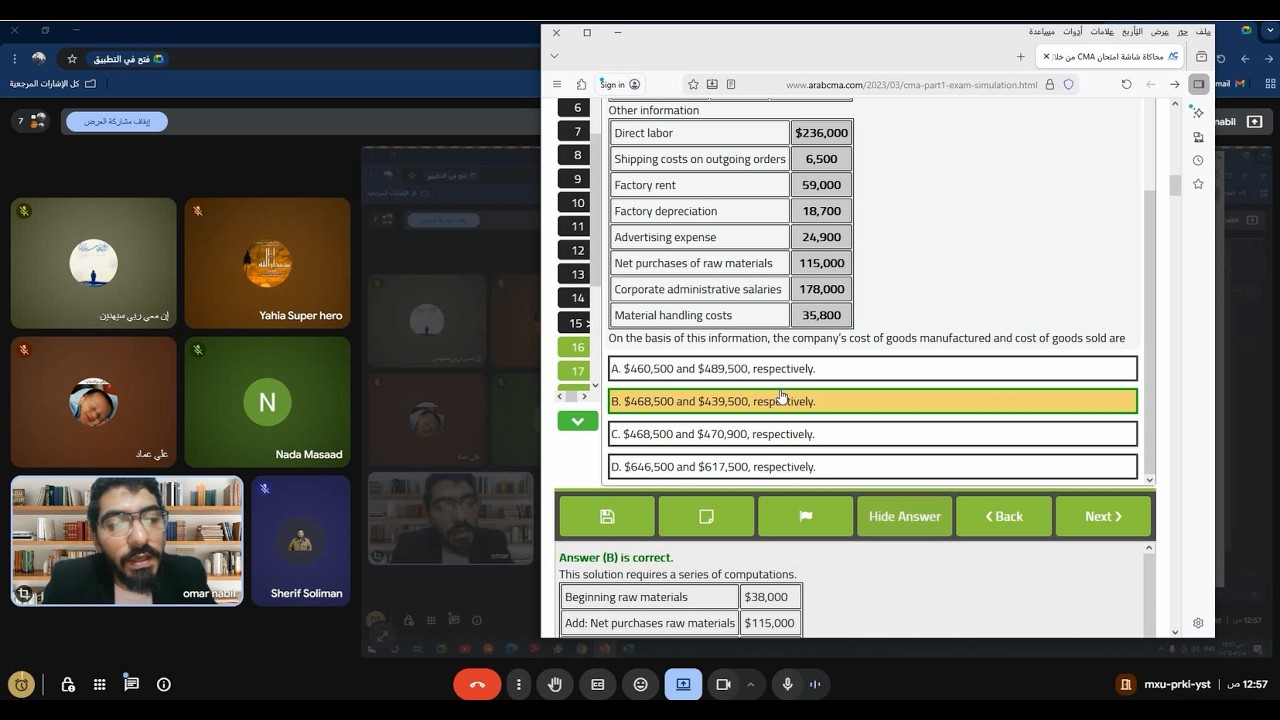The image size is (1280, 720).
Task: Go to previous question with Back
Action: click(x=1004, y=516)
